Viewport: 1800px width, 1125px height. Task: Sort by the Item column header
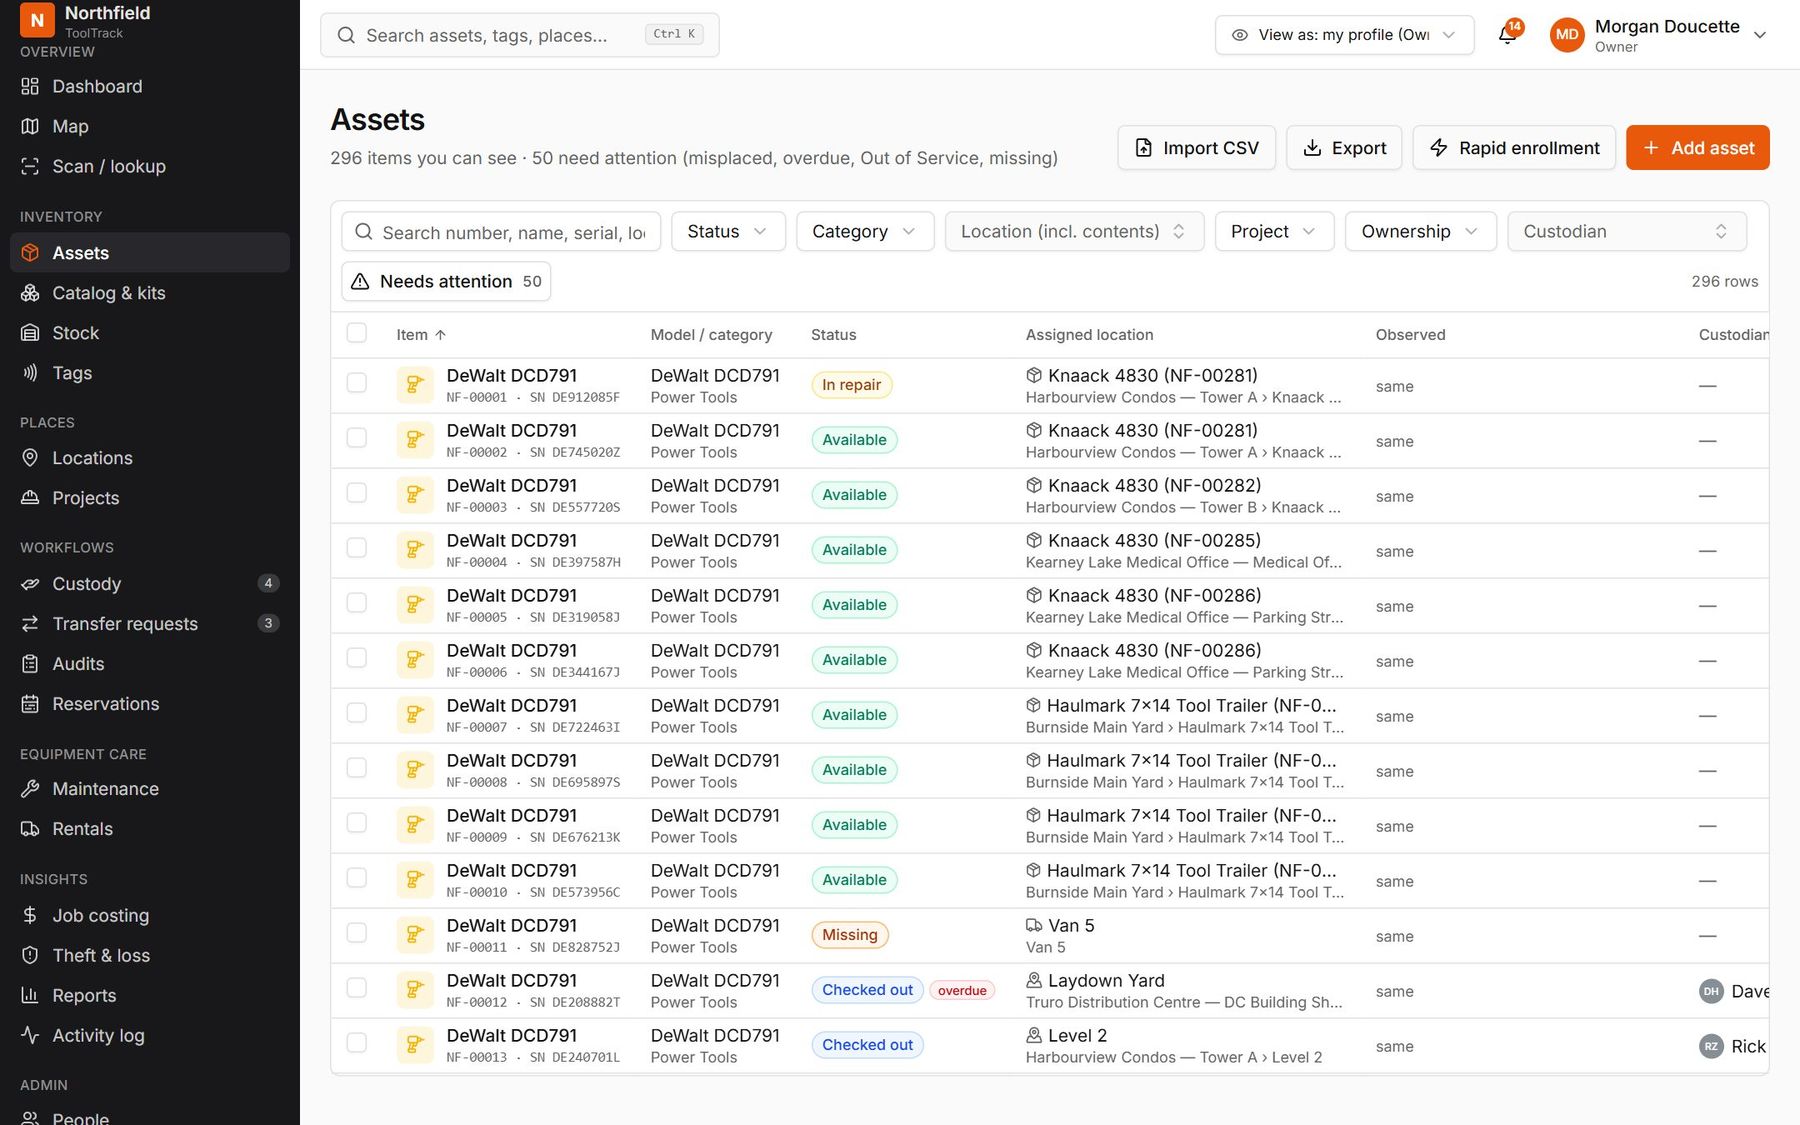pos(421,335)
